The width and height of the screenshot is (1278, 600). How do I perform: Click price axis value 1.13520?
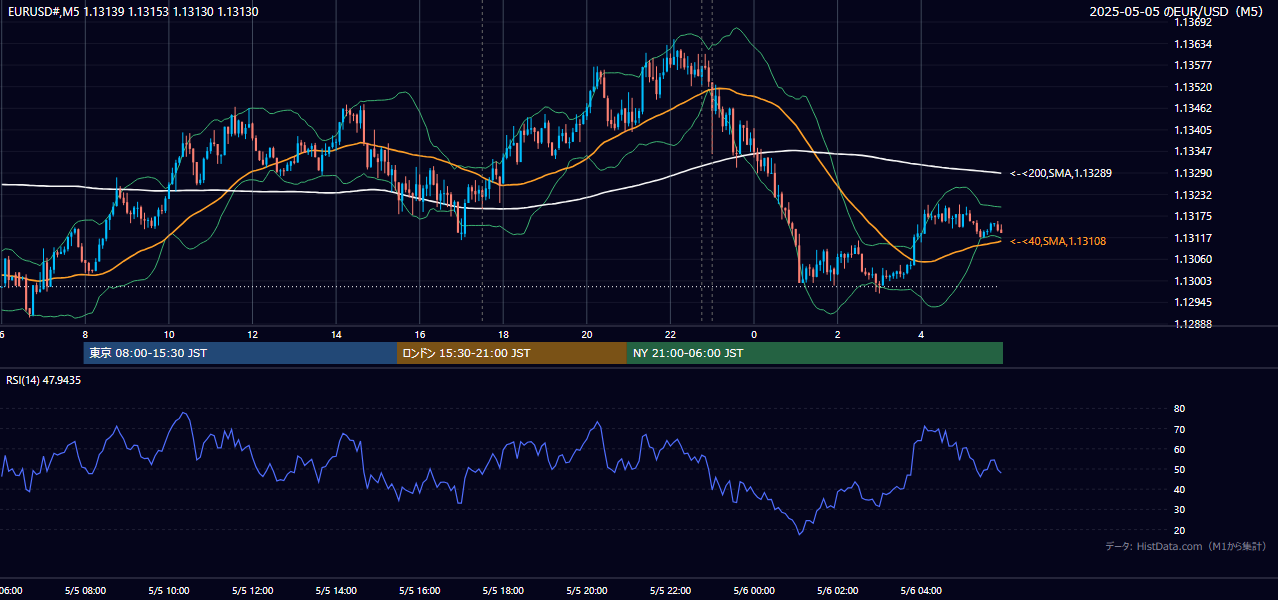(x=1194, y=87)
